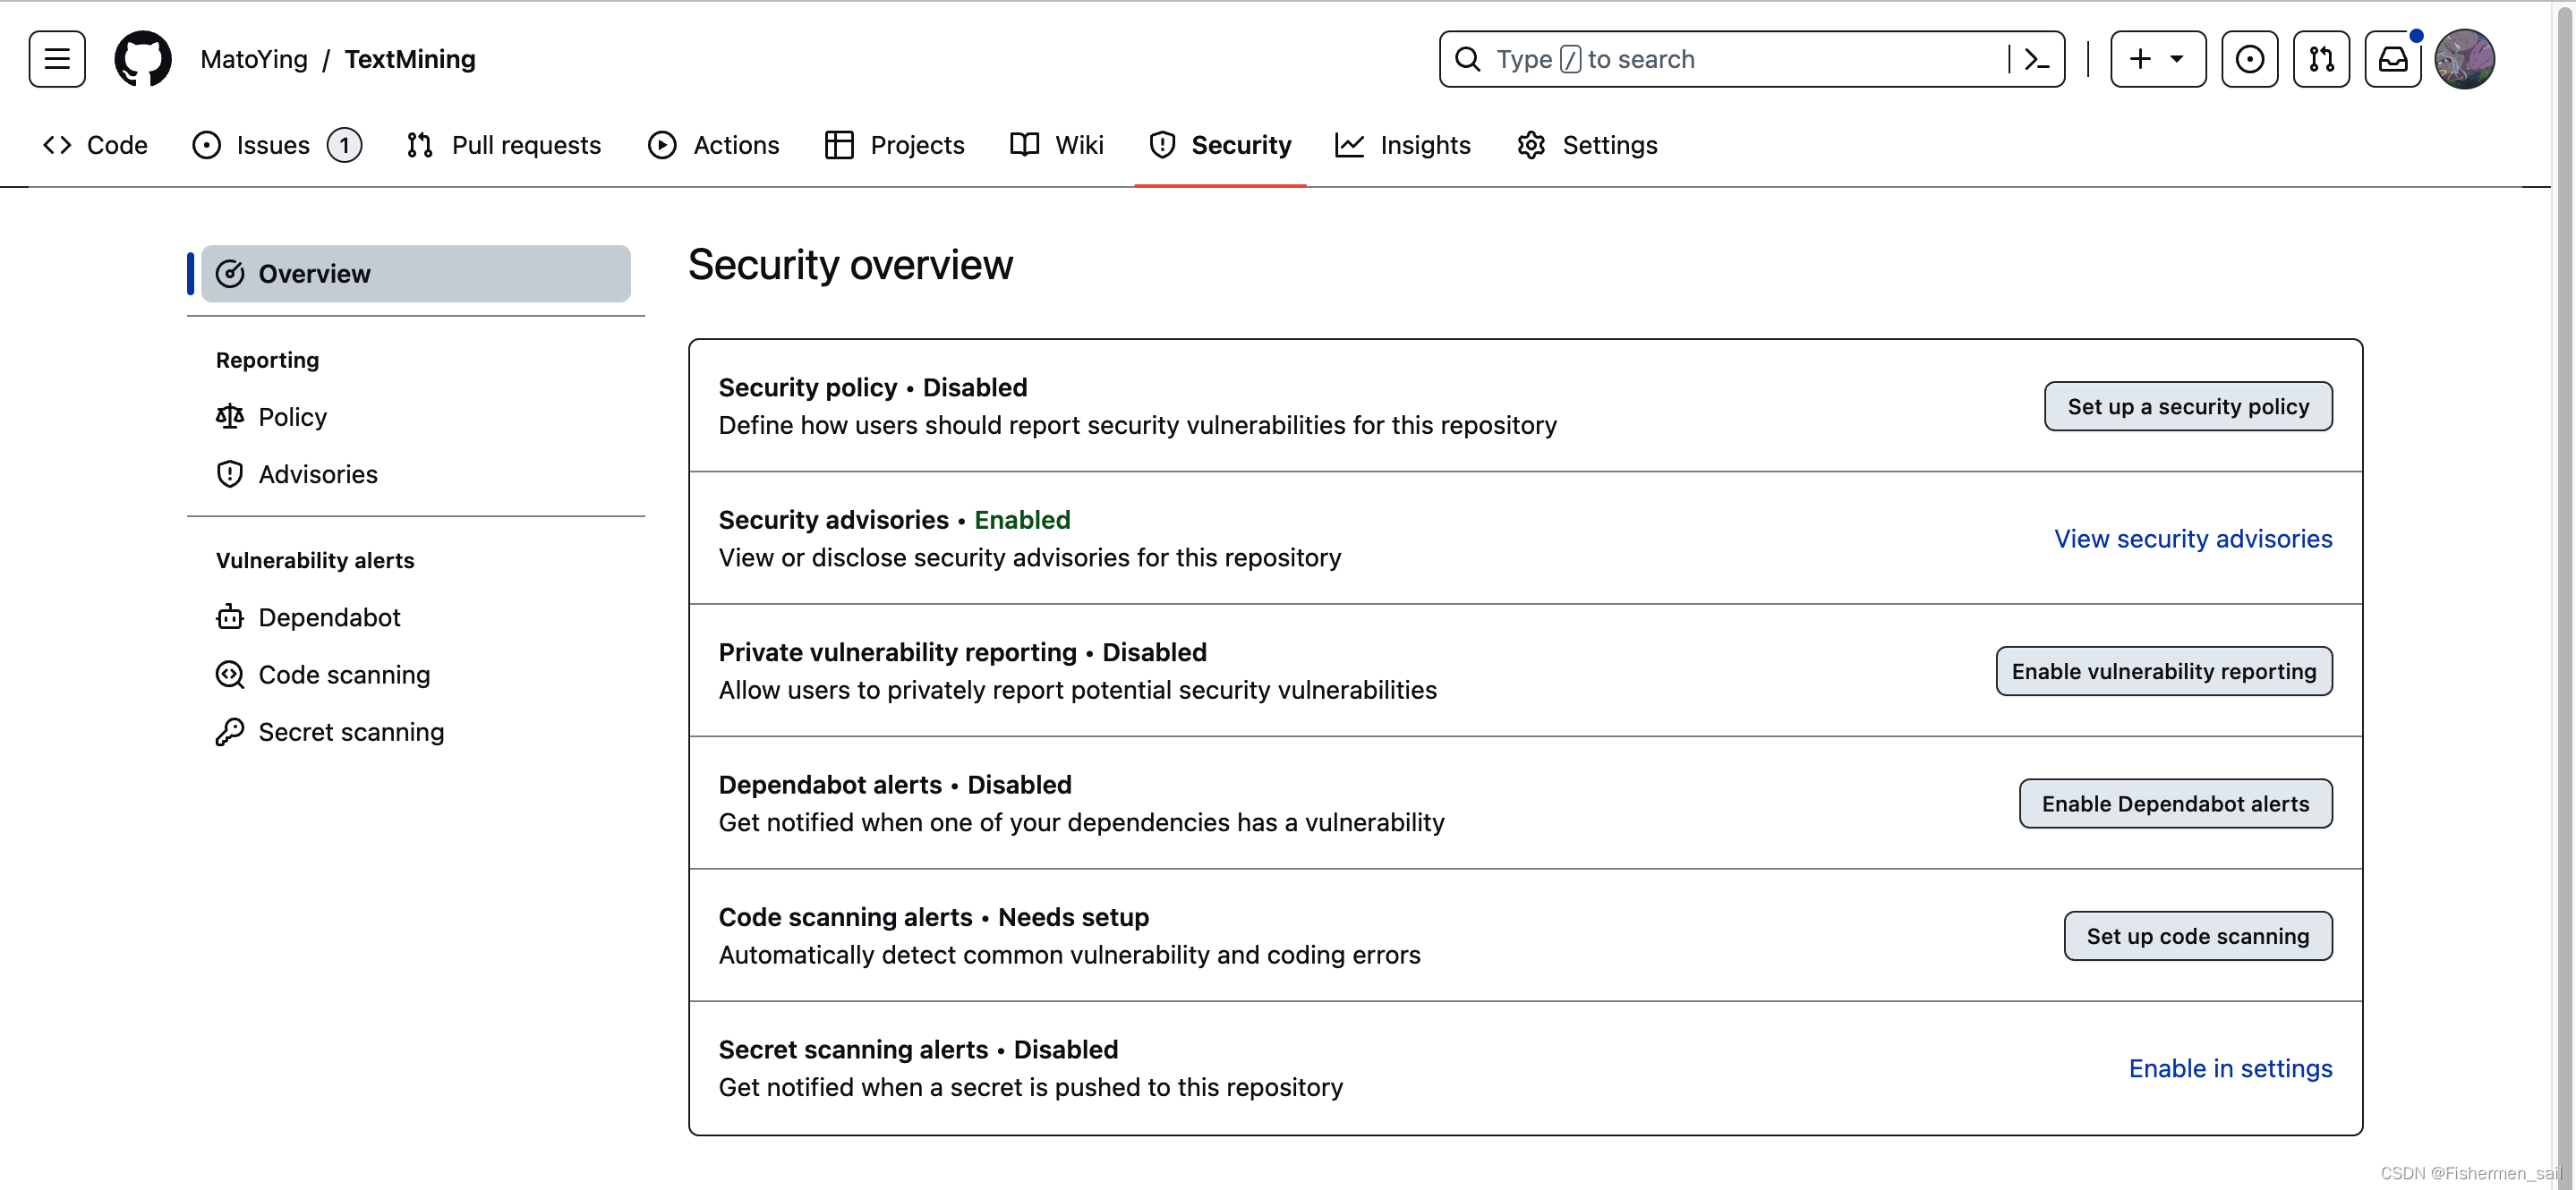Click the page vertical scrollbar
Image resolution: width=2576 pixels, height=1190 pixels.
click(2564, 595)
